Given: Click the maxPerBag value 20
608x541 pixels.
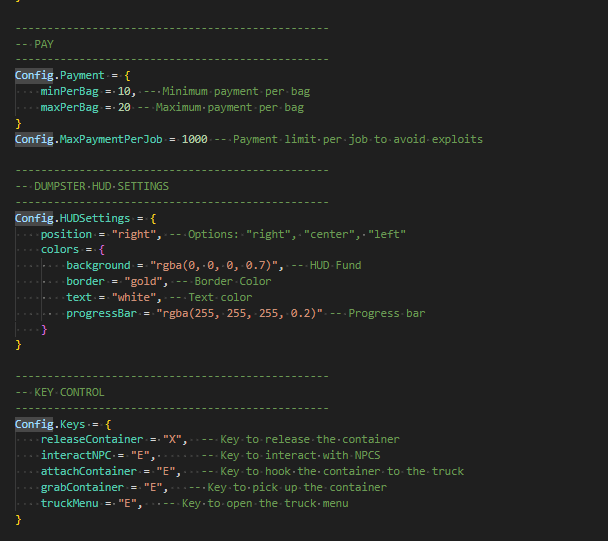Looking at the screenshot, I should point(124,107).
